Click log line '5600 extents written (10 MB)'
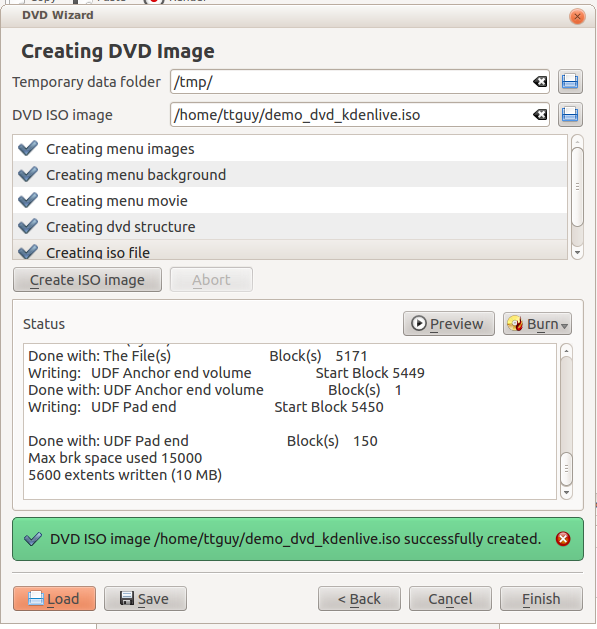The image size is (597, 629). click(x=125, y=475)
